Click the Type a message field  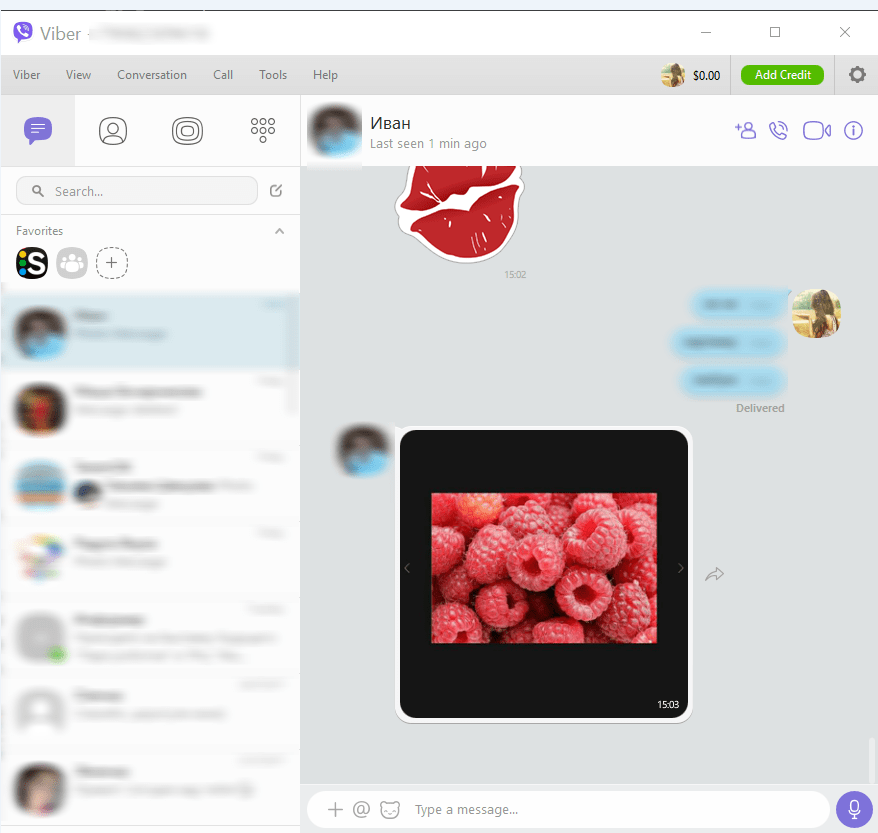tap(600, 809)
